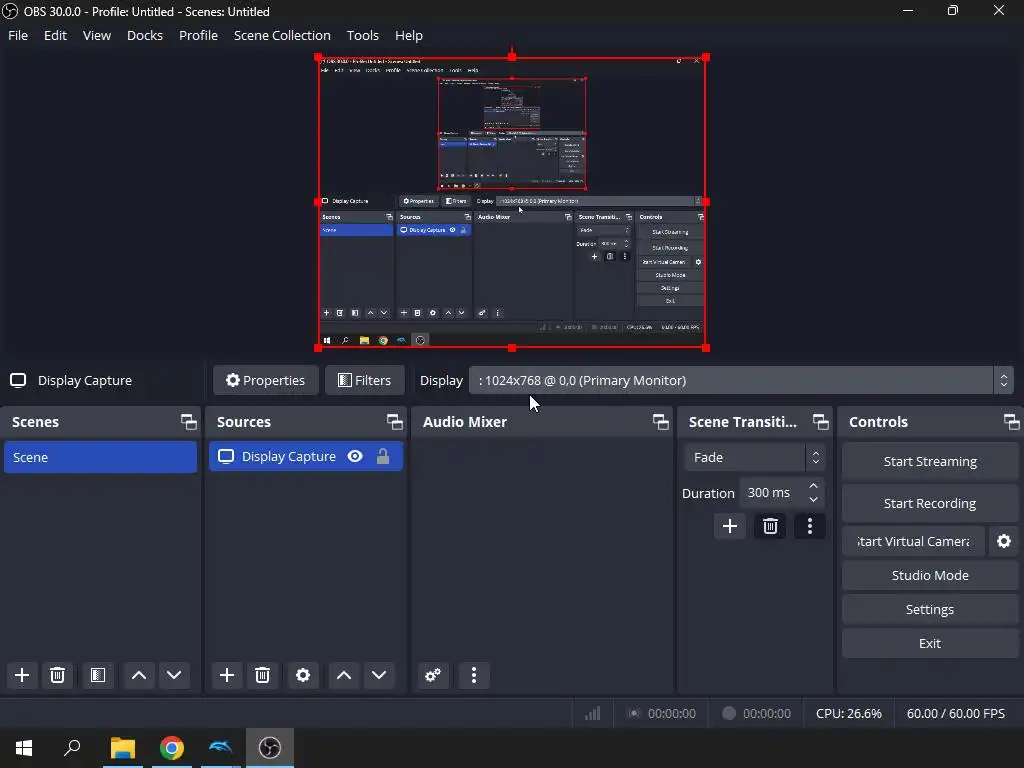Enable Studio Mode
This screenshot has width=1024, height=768.
[x=930, y=575]
